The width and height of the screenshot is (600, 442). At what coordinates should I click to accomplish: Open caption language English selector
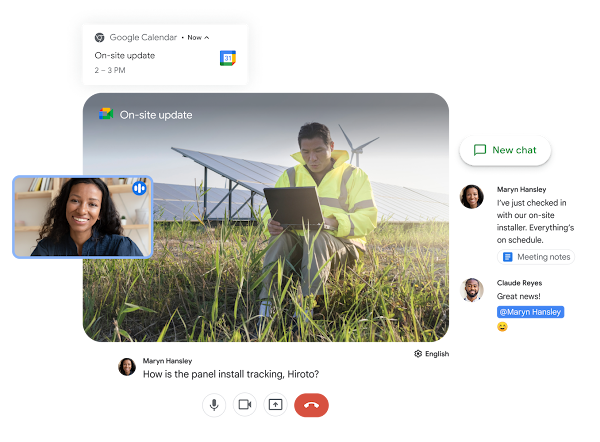click(431, 353)
